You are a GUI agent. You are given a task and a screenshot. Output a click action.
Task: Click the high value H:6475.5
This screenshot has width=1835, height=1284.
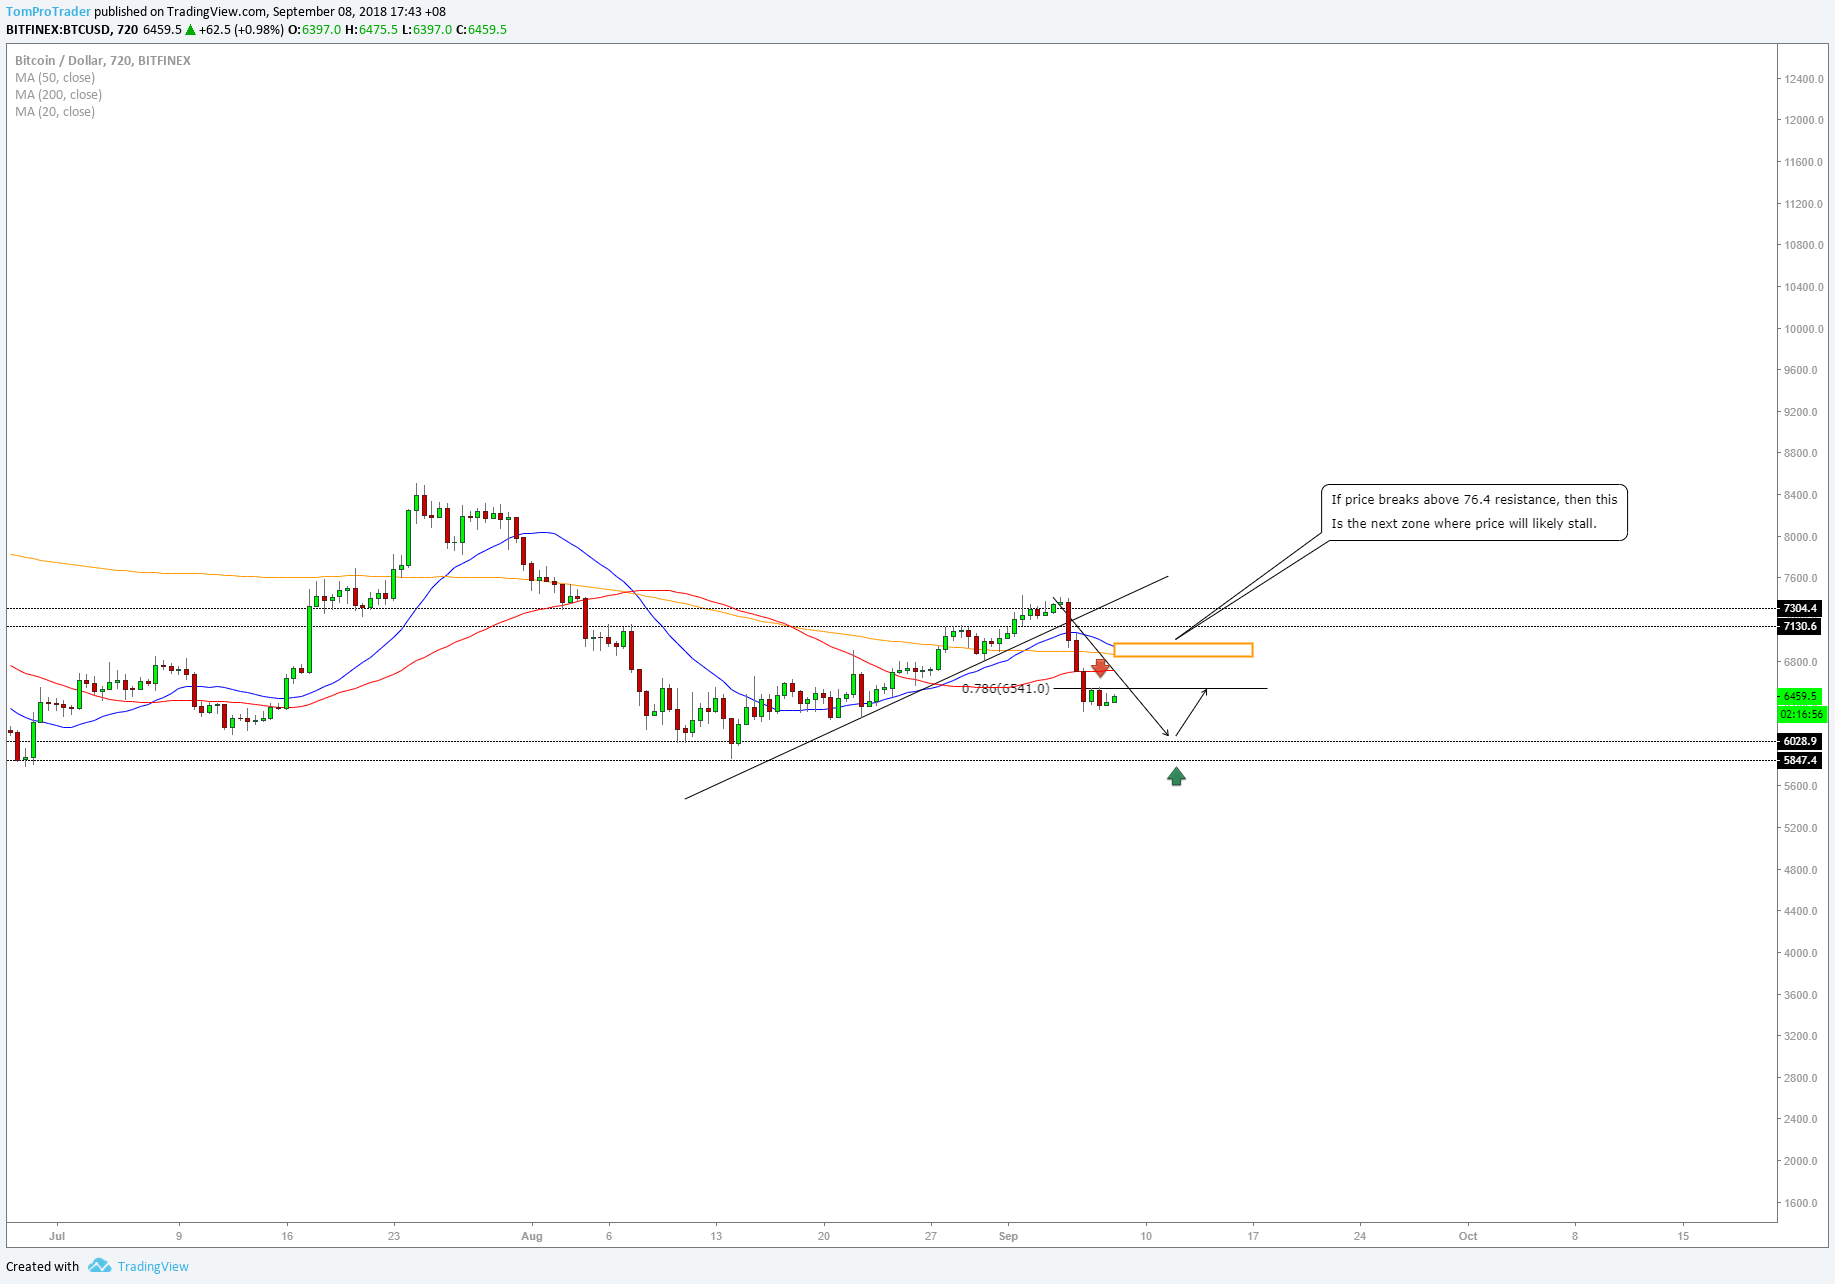click(x=371, y=30)
